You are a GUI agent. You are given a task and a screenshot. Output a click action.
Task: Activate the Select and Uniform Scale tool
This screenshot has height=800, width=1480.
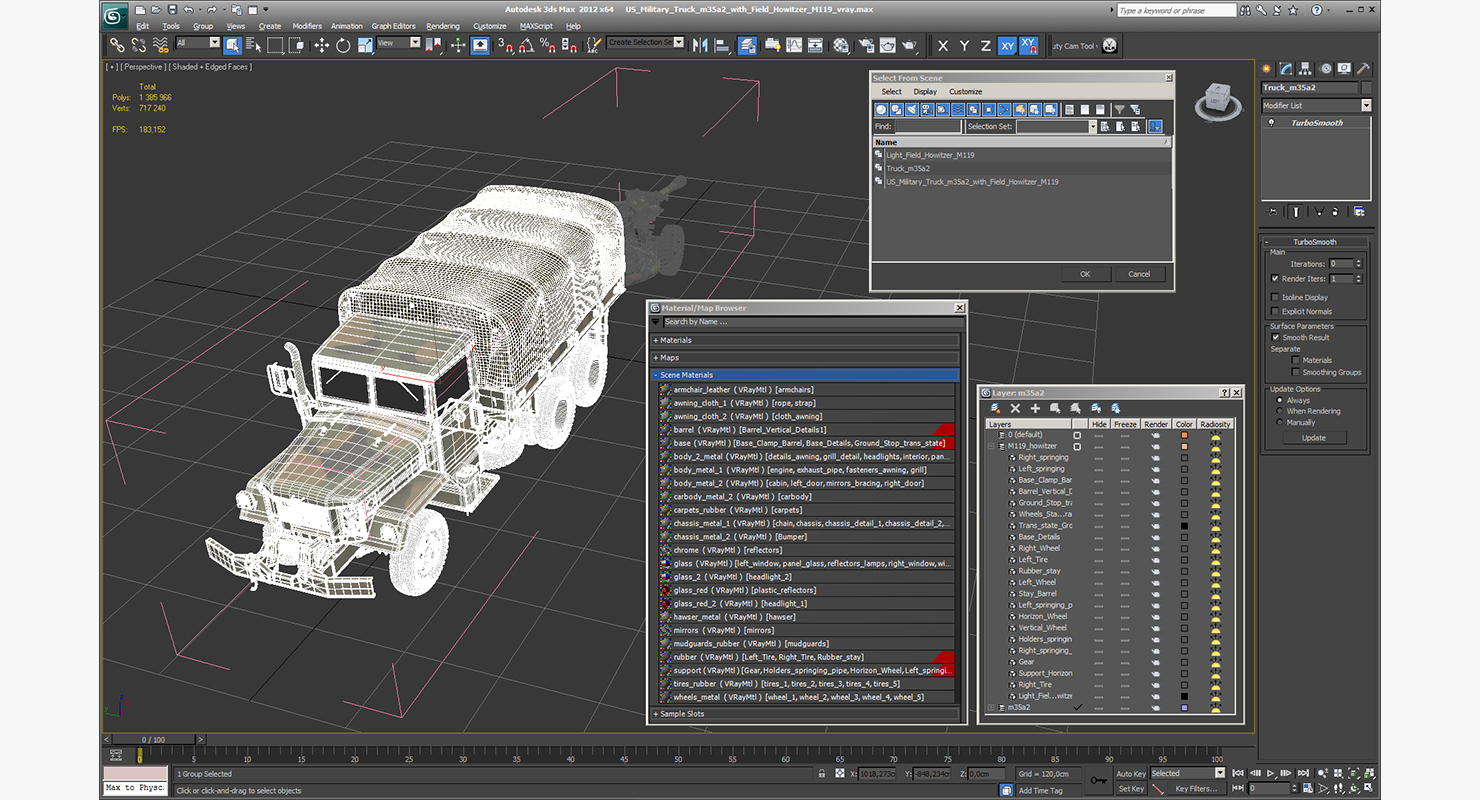pos(364,45)
